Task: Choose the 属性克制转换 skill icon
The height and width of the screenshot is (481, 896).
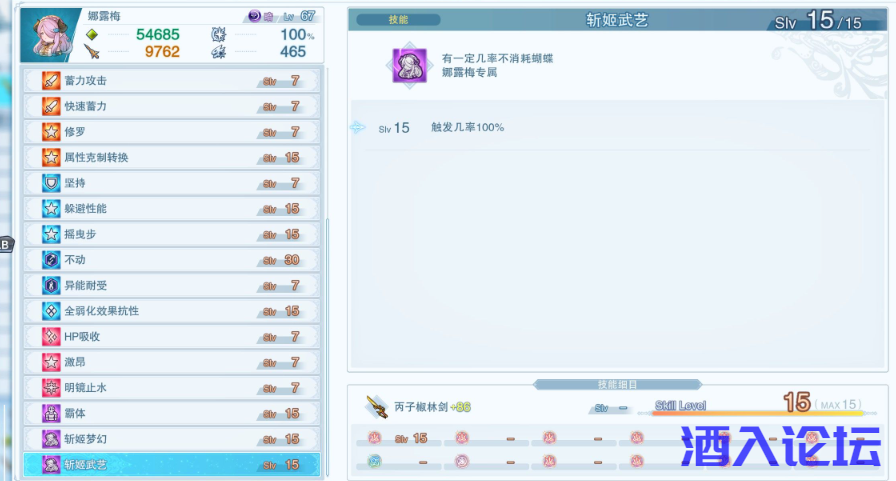Action: click(51, 157)
